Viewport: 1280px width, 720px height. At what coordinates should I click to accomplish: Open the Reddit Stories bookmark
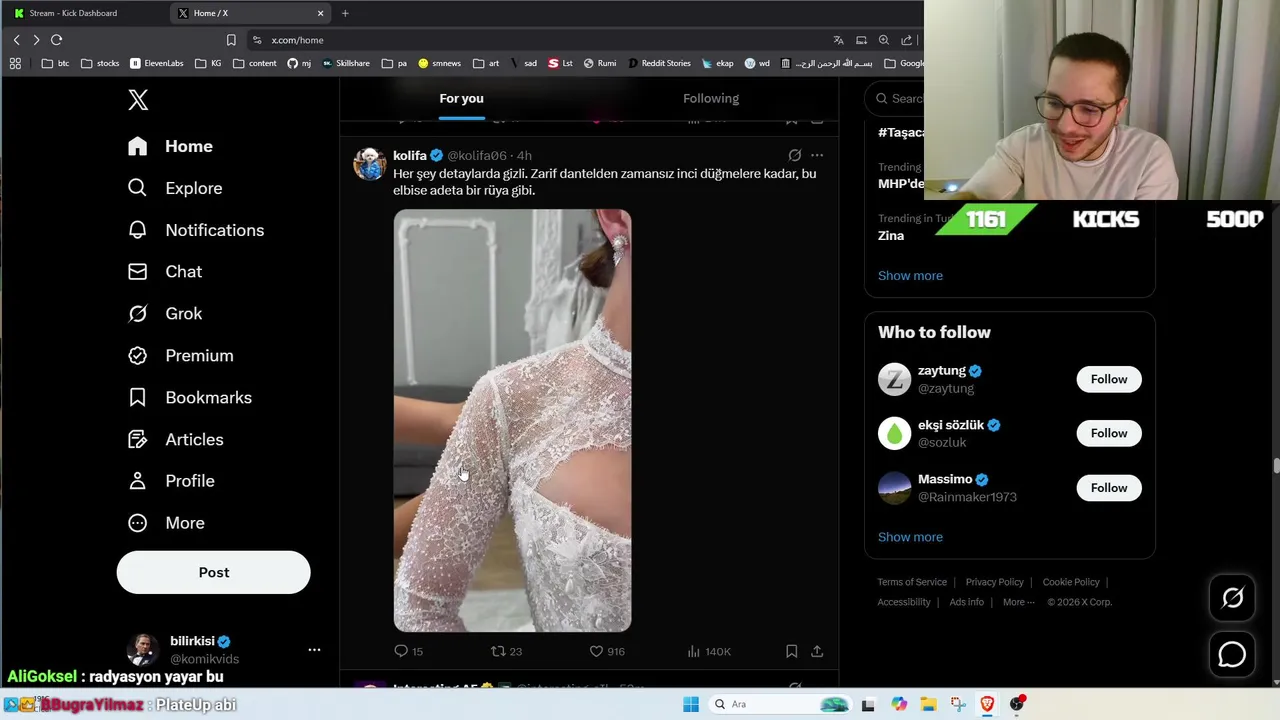click(x=660, y=63)
